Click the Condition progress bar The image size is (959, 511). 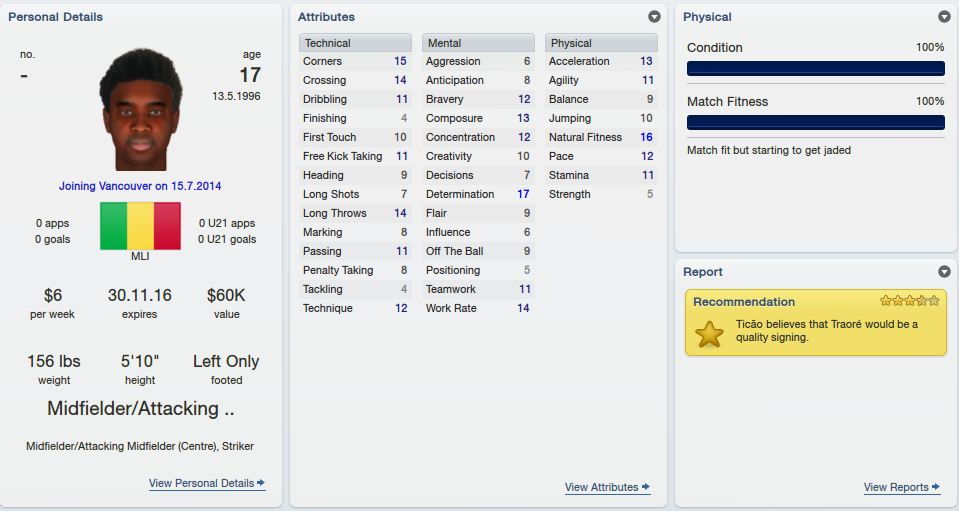coord(816,68)
